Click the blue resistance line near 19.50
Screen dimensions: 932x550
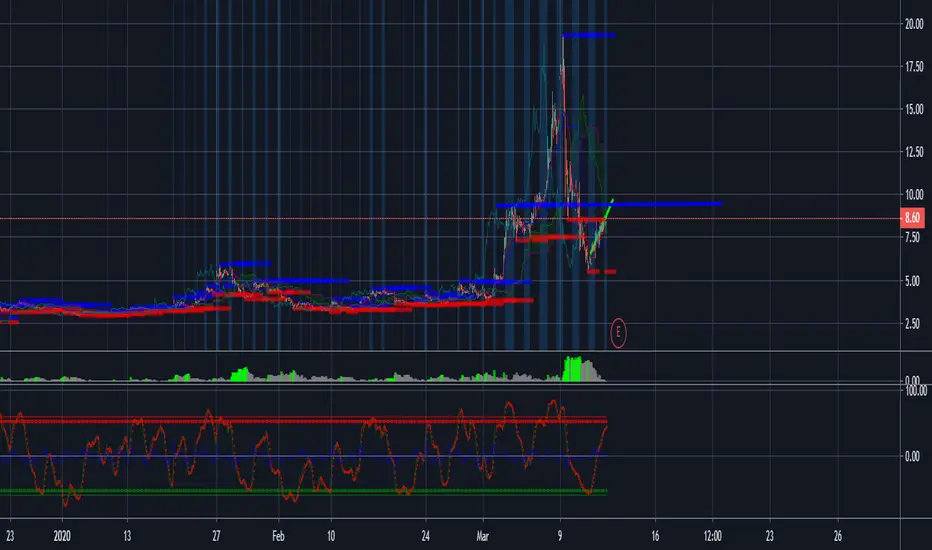(588, 36)
